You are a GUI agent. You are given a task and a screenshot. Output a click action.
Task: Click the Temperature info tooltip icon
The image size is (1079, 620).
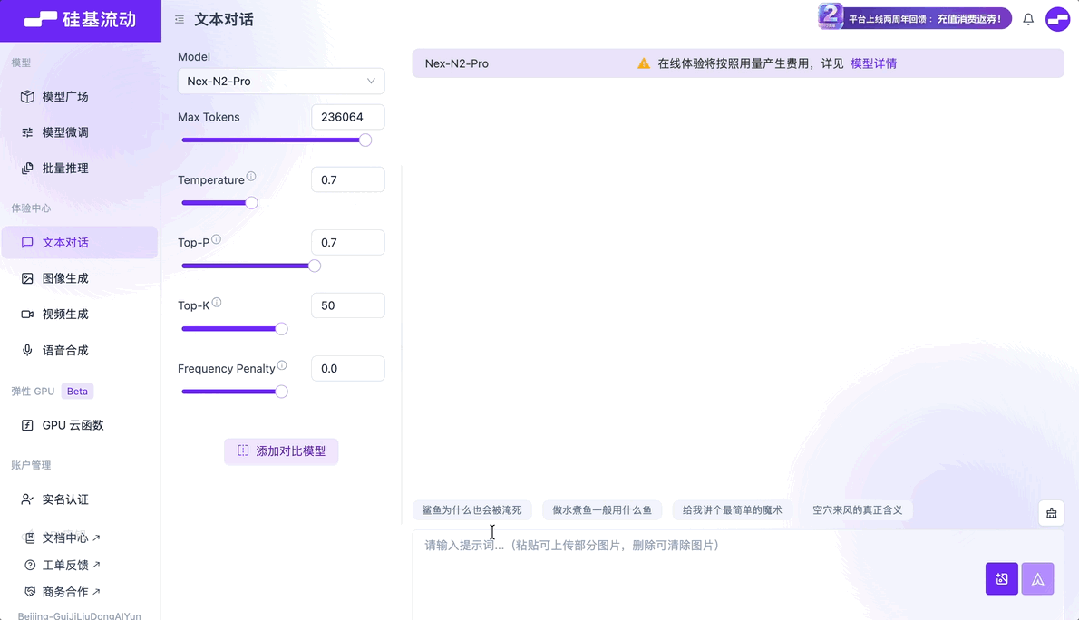click(x=251, y=176)
